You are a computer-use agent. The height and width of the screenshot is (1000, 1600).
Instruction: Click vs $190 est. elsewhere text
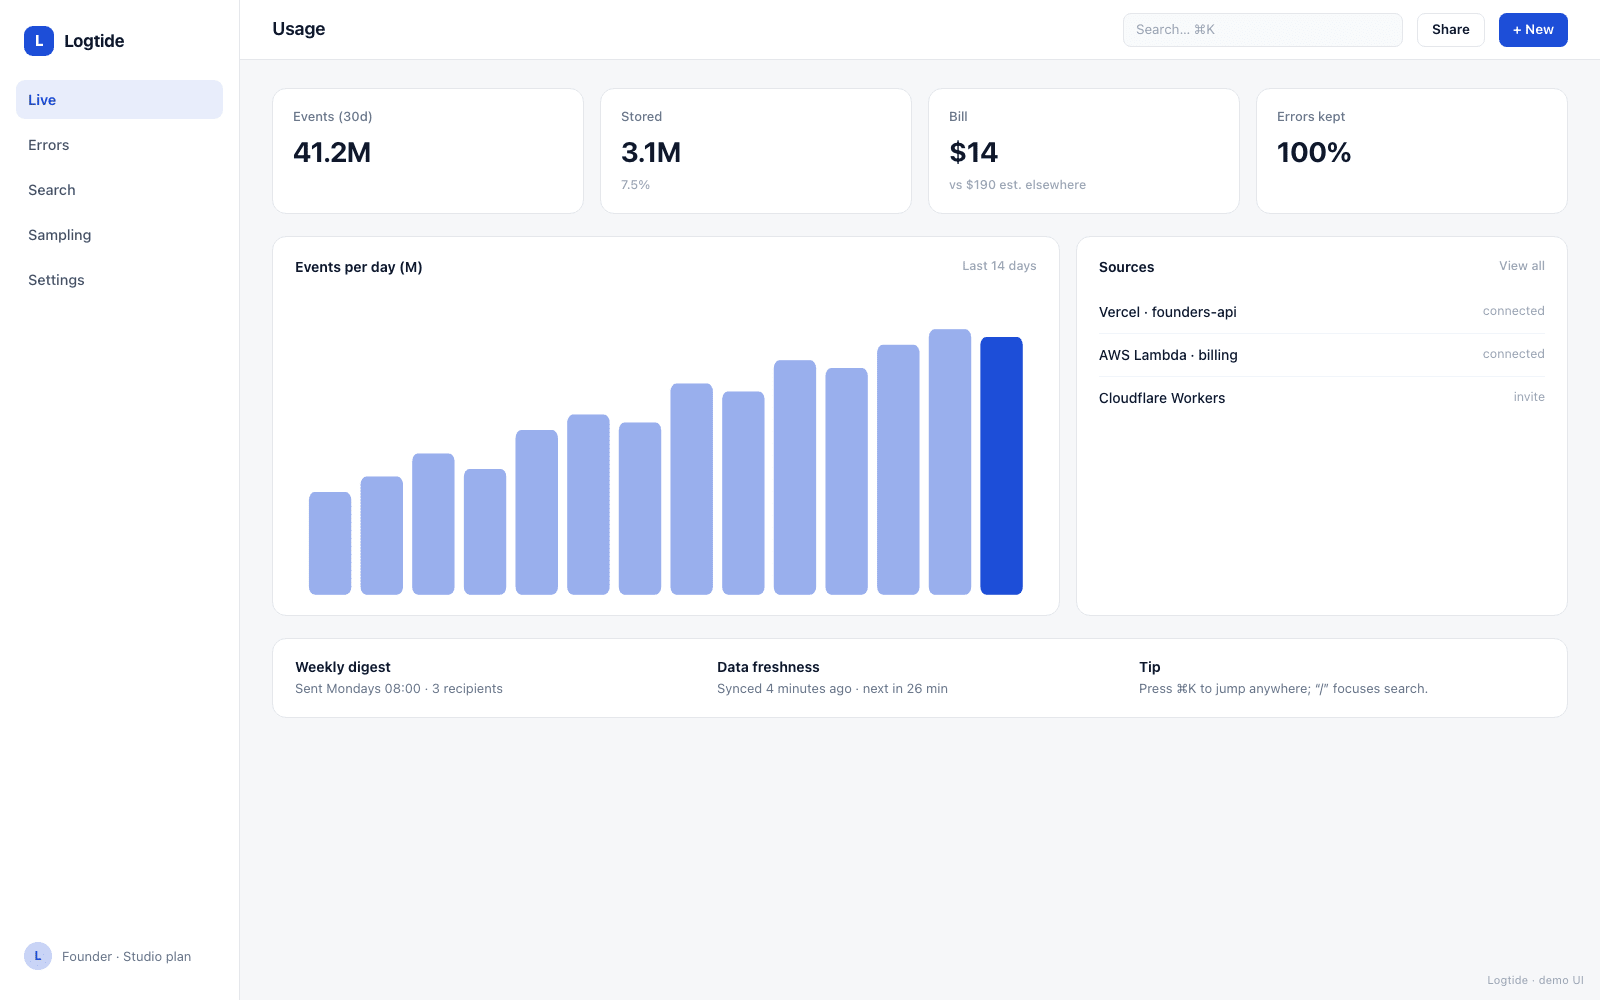1017,185
